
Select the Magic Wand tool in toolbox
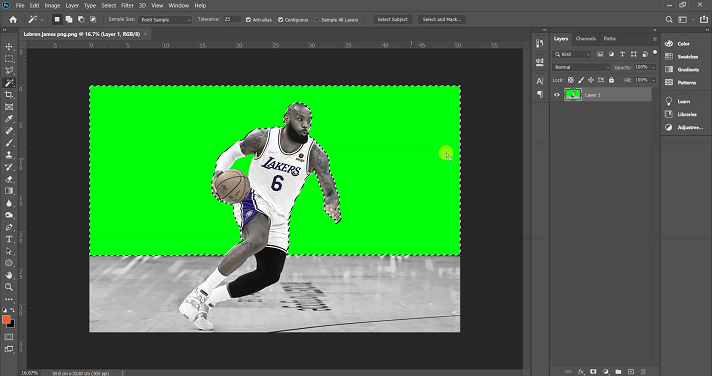pos(9,83)
